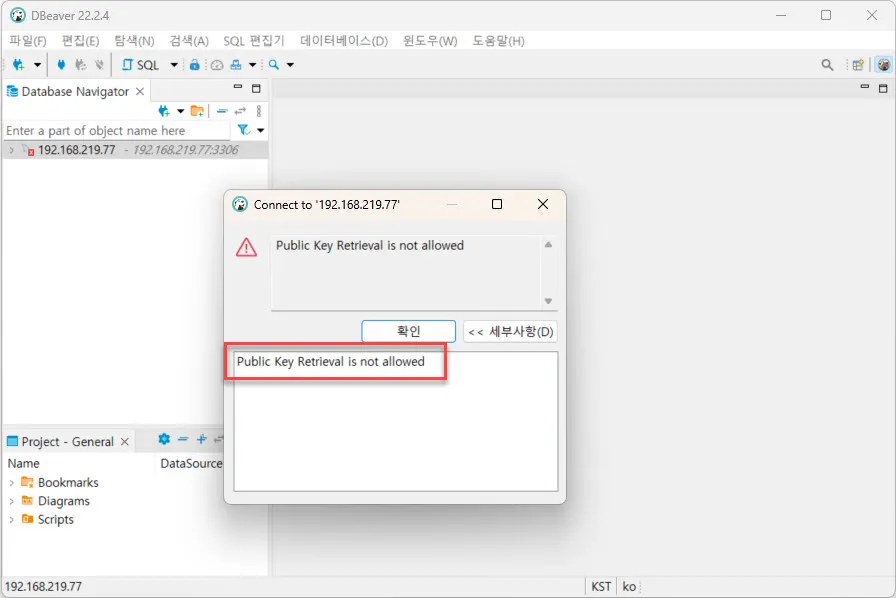896x598 pixels.
Task: Open the SQL editor dropdown arrow
Action: click(173, 64)
